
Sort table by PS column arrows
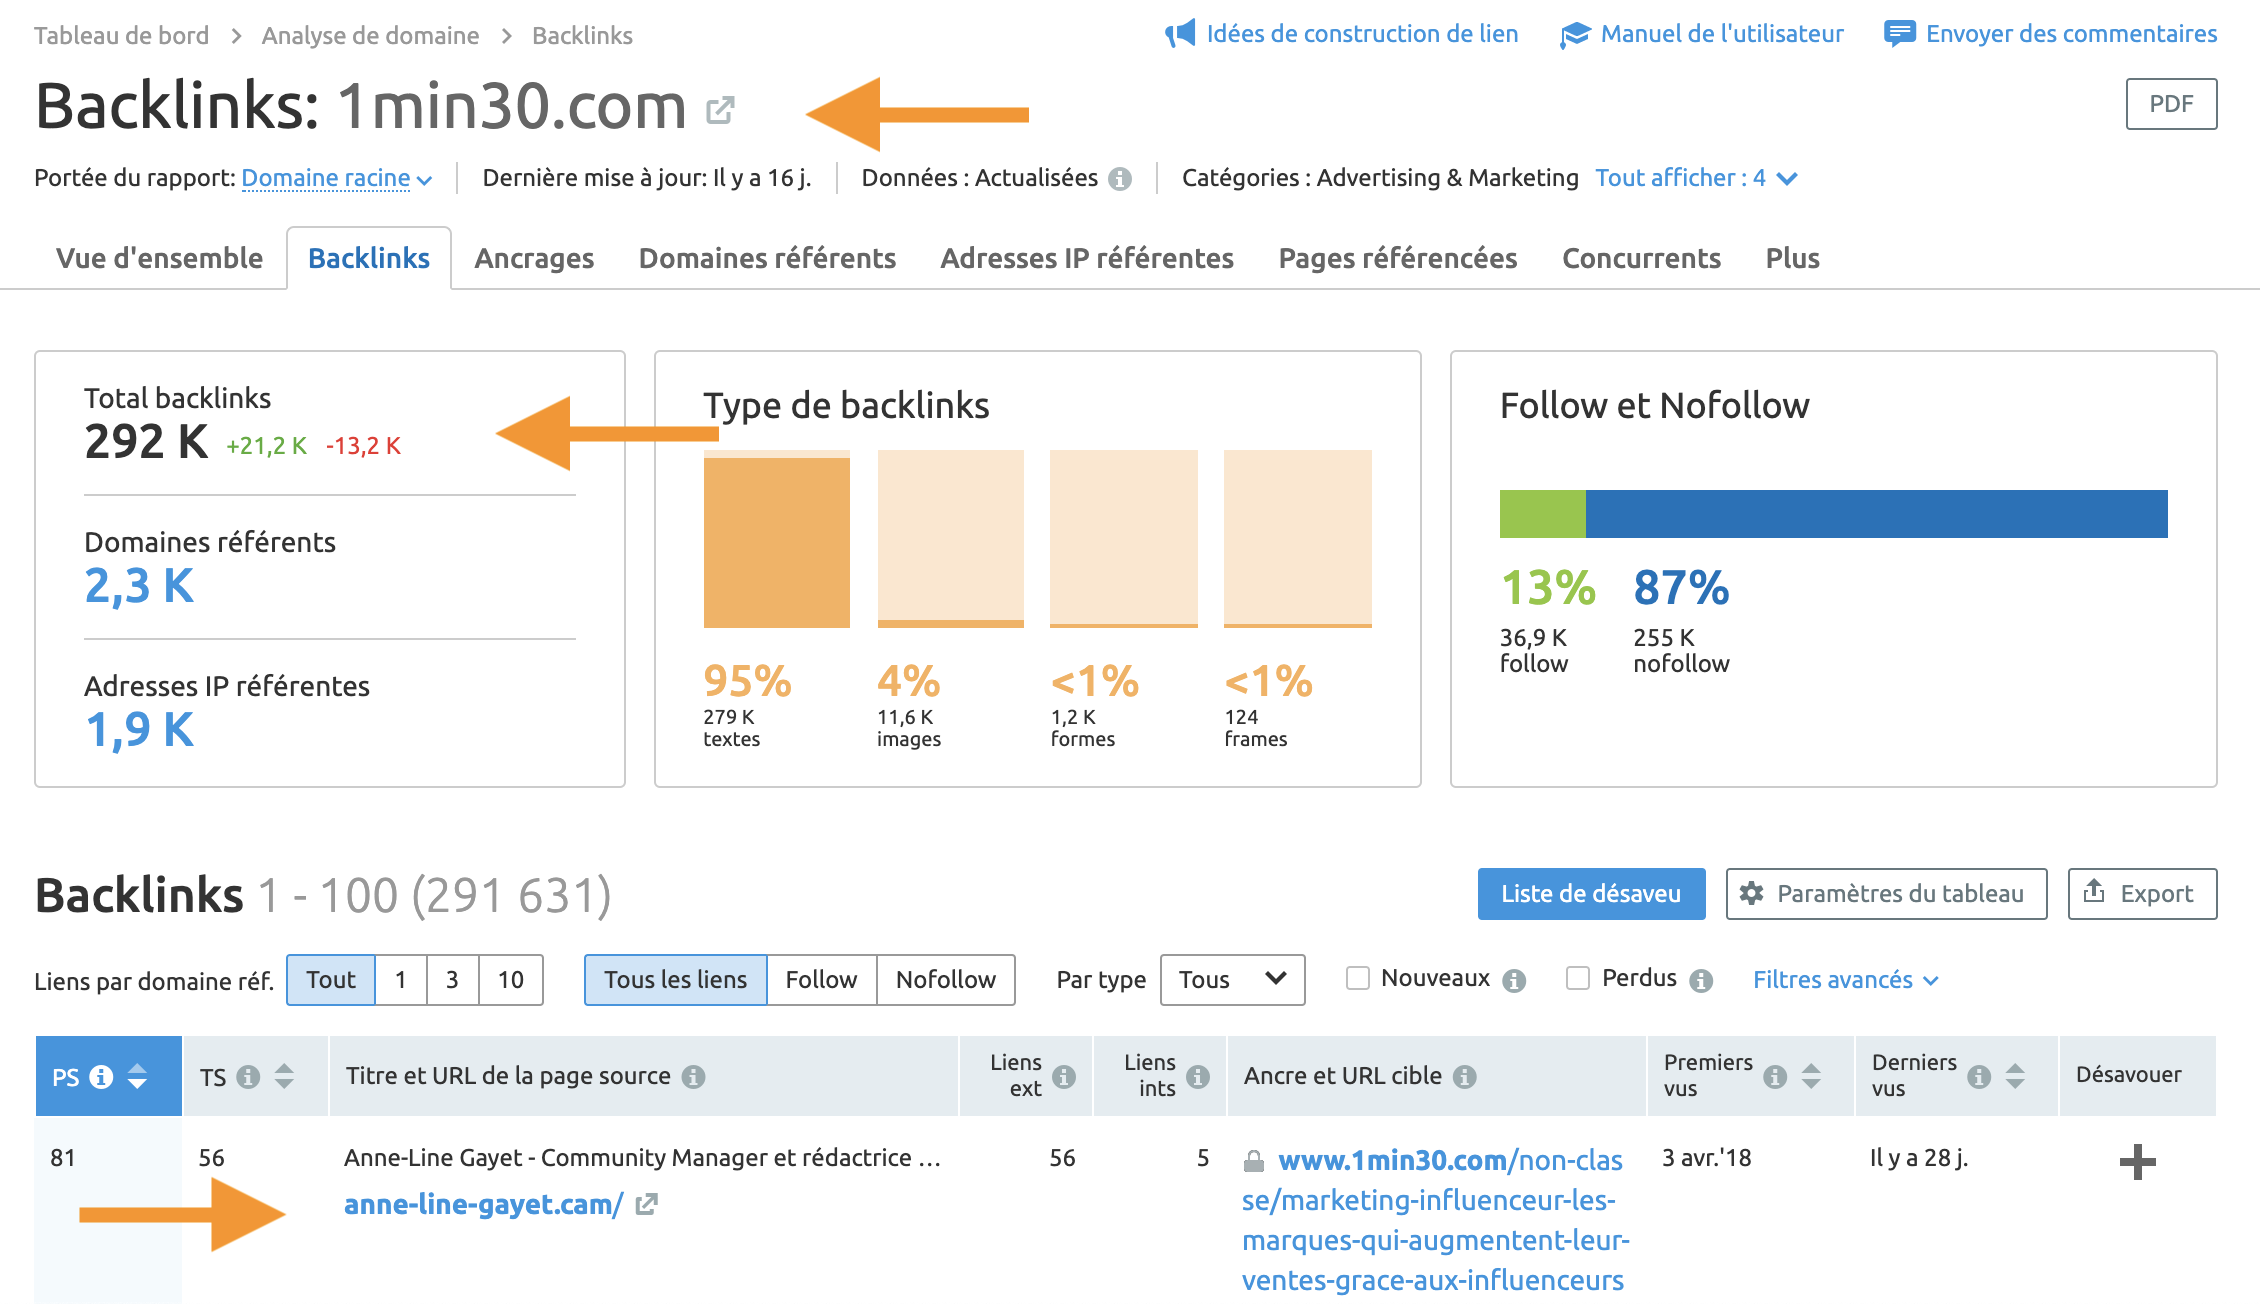pos(138,1077)
